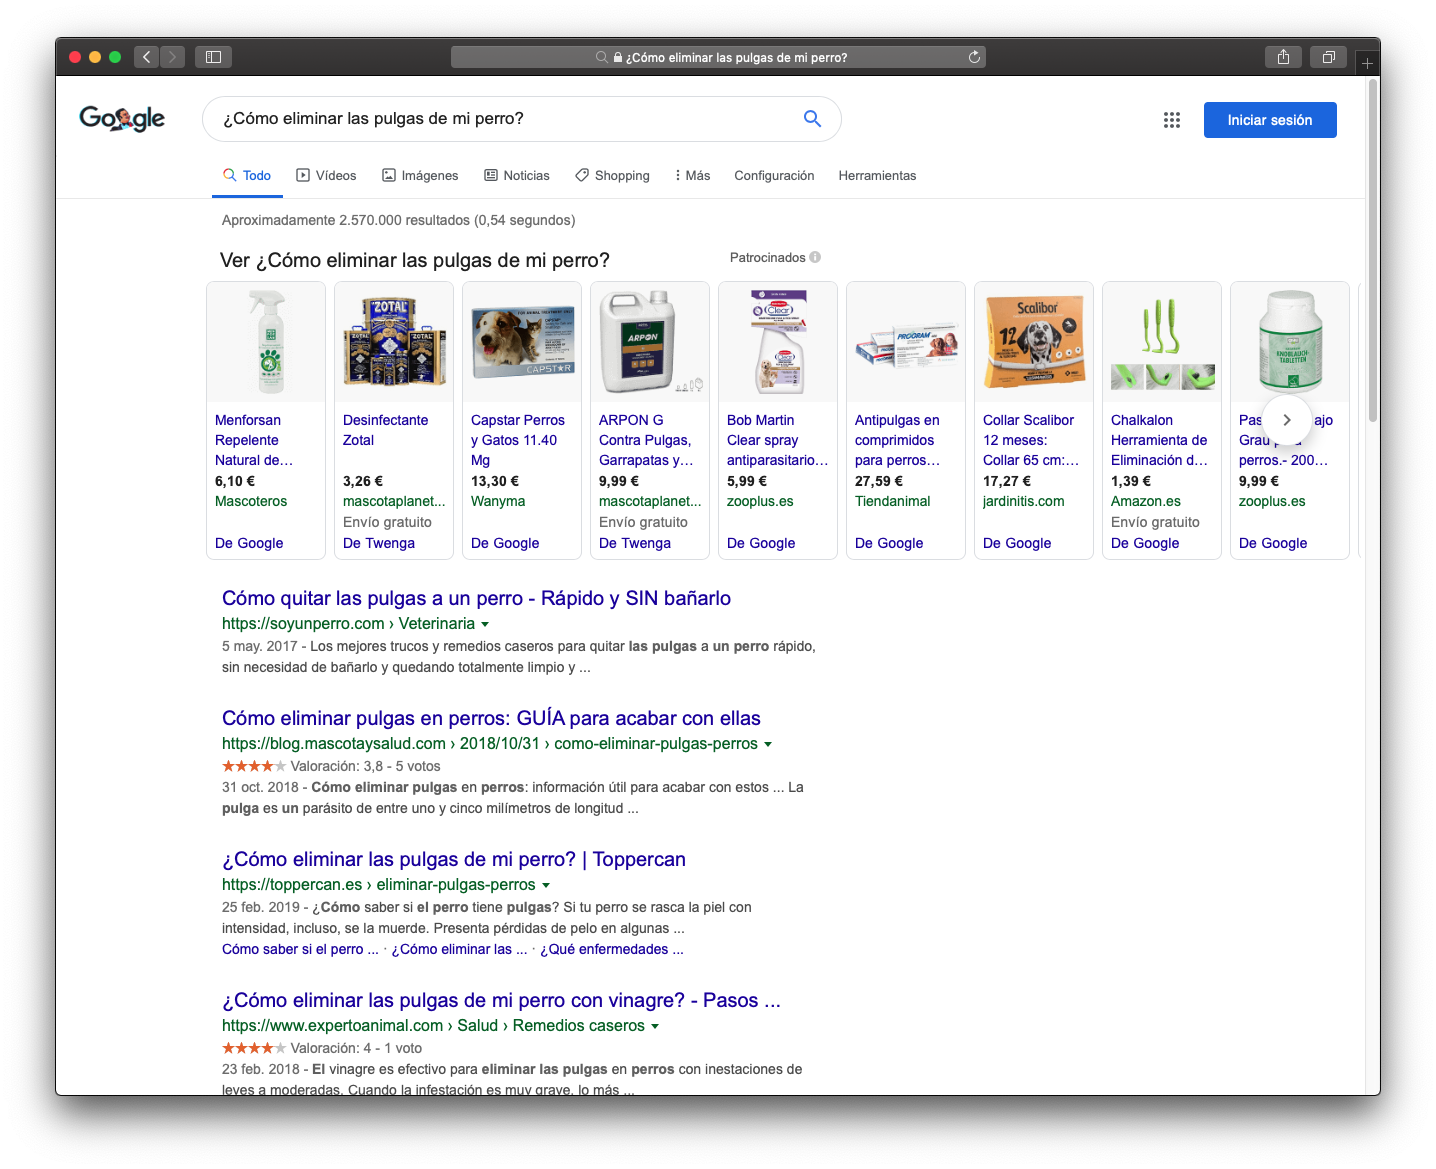Click sitelink 'Cómo saber si el perro ...'
The width and height of the screenshot is (1436, 1169).
click(300, 949)
